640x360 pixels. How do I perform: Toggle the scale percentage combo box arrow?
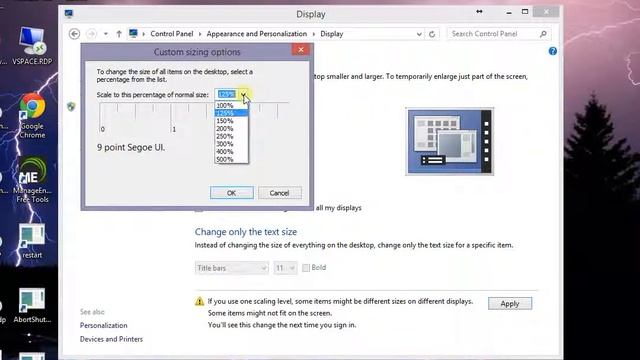[243, 94]
